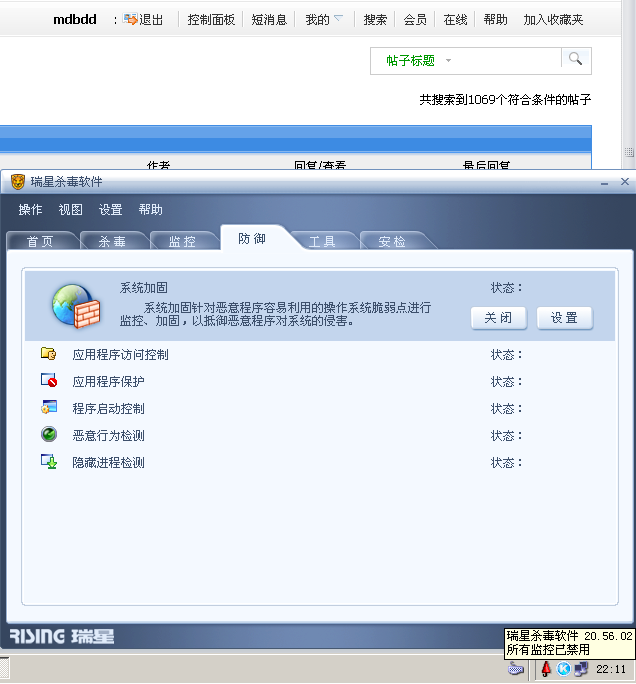The image size is (636, 684).
Task: Click the mdbdd username
Action: pyautogui.click(x=75, y=20)
